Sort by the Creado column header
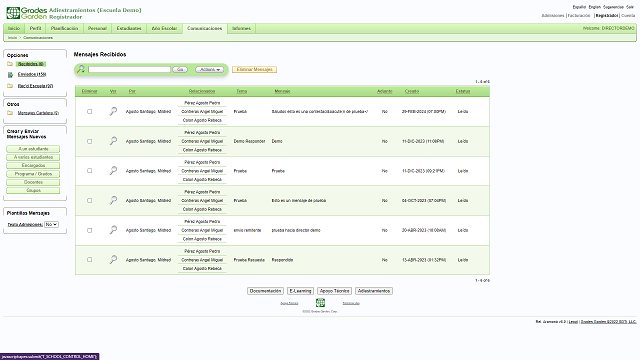Screen dimensions: 640x360 coord(412,91)
